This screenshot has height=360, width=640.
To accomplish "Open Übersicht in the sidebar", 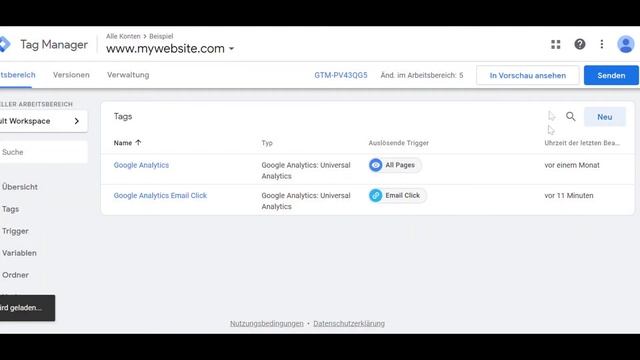I will [20, 187].
